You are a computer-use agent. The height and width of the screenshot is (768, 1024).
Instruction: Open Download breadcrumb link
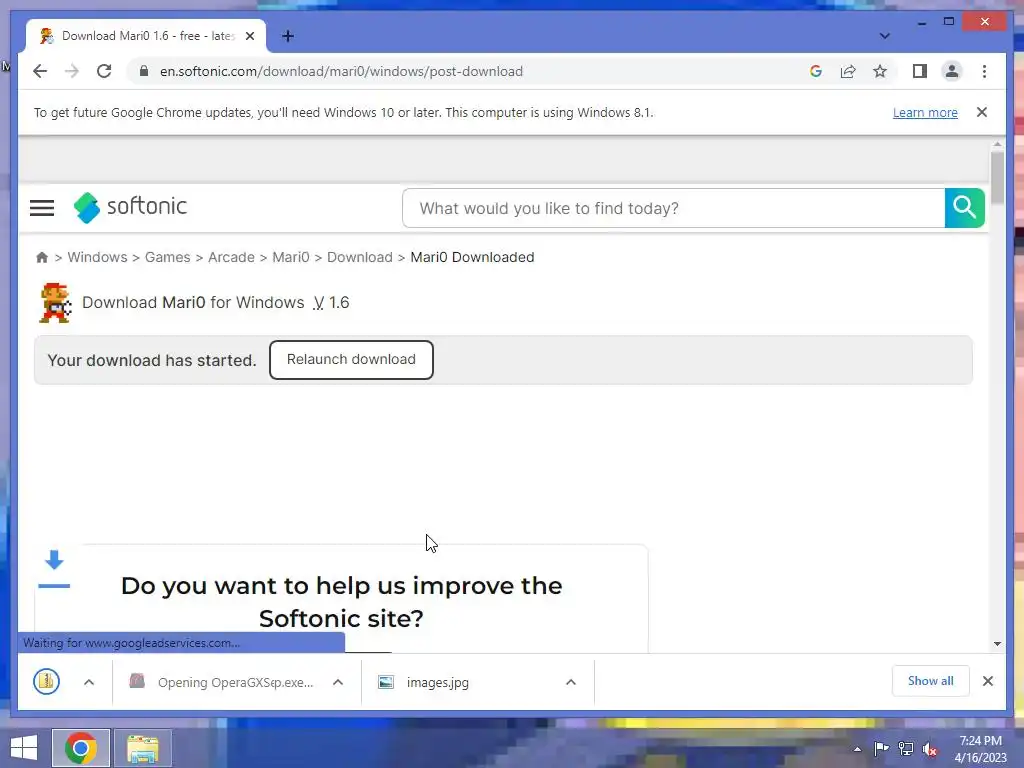360,257
